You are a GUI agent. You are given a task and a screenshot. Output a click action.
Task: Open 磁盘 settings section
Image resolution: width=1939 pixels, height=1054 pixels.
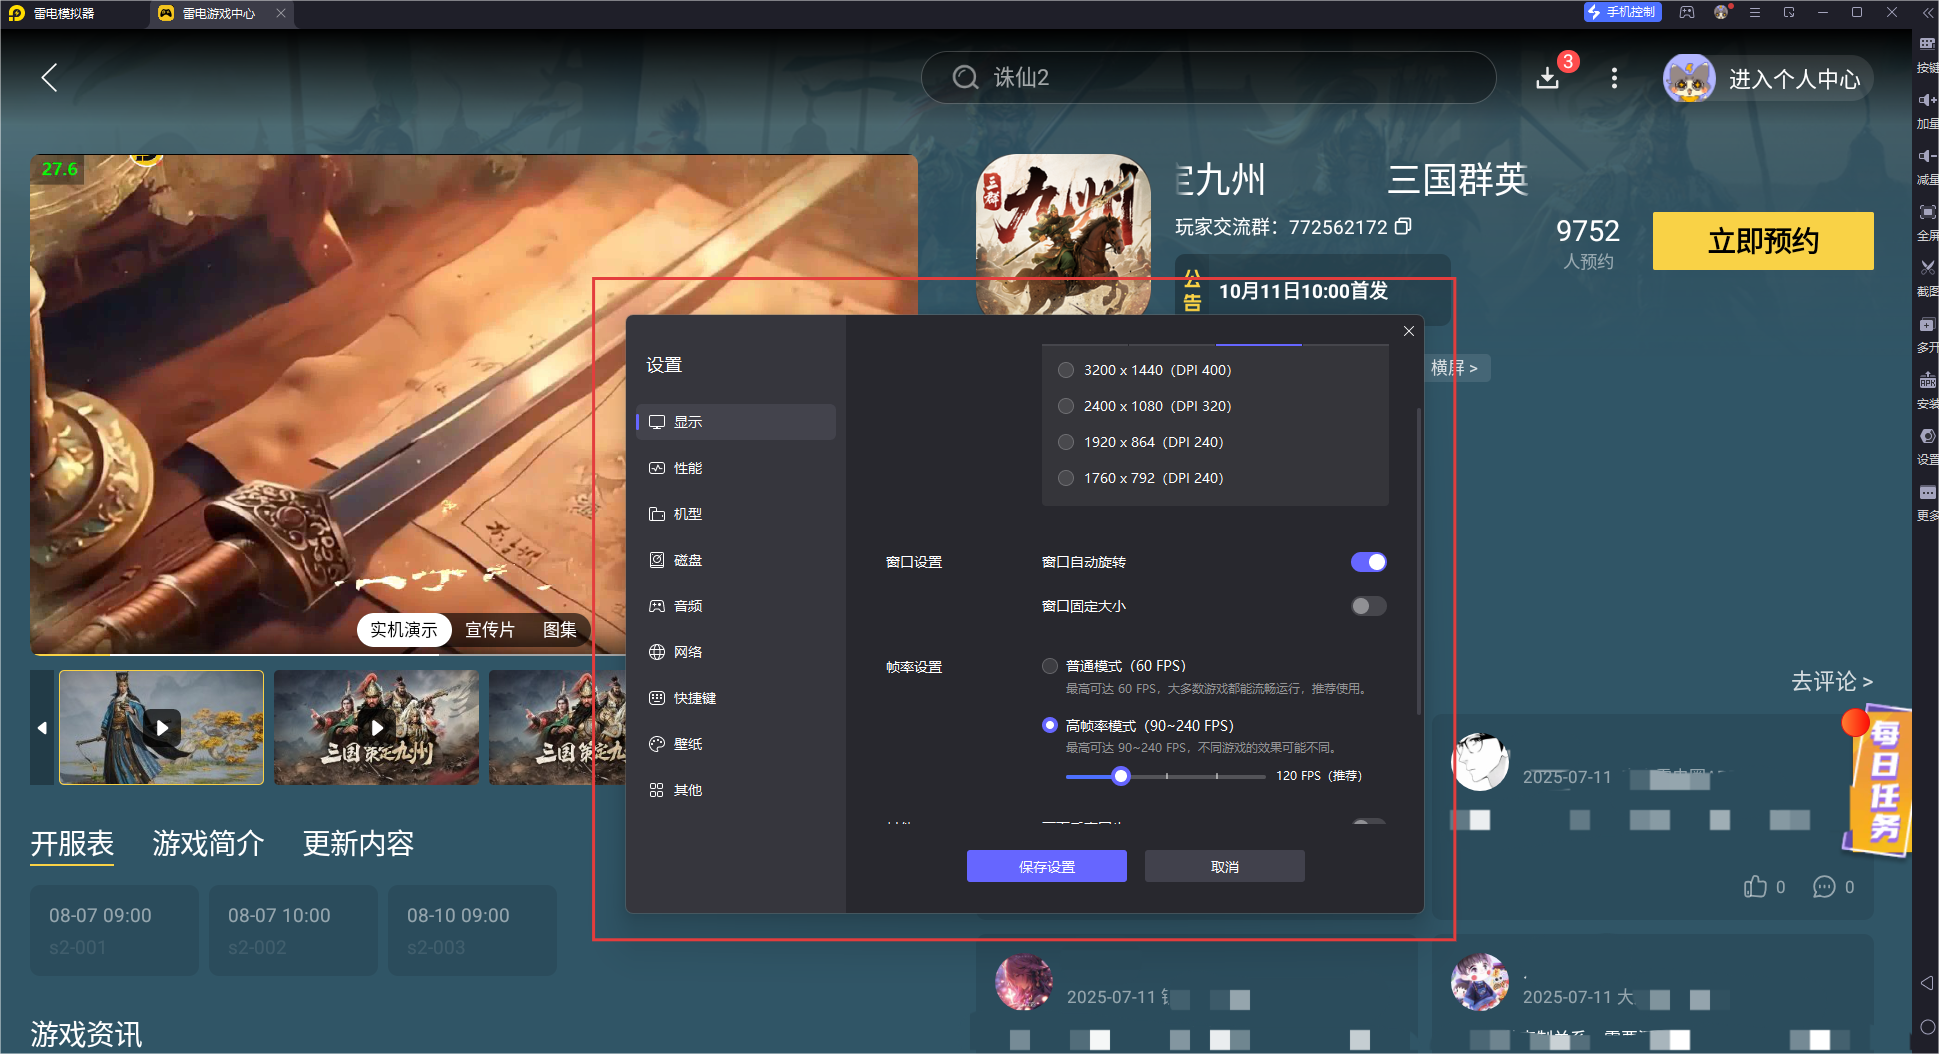point(736,560)
